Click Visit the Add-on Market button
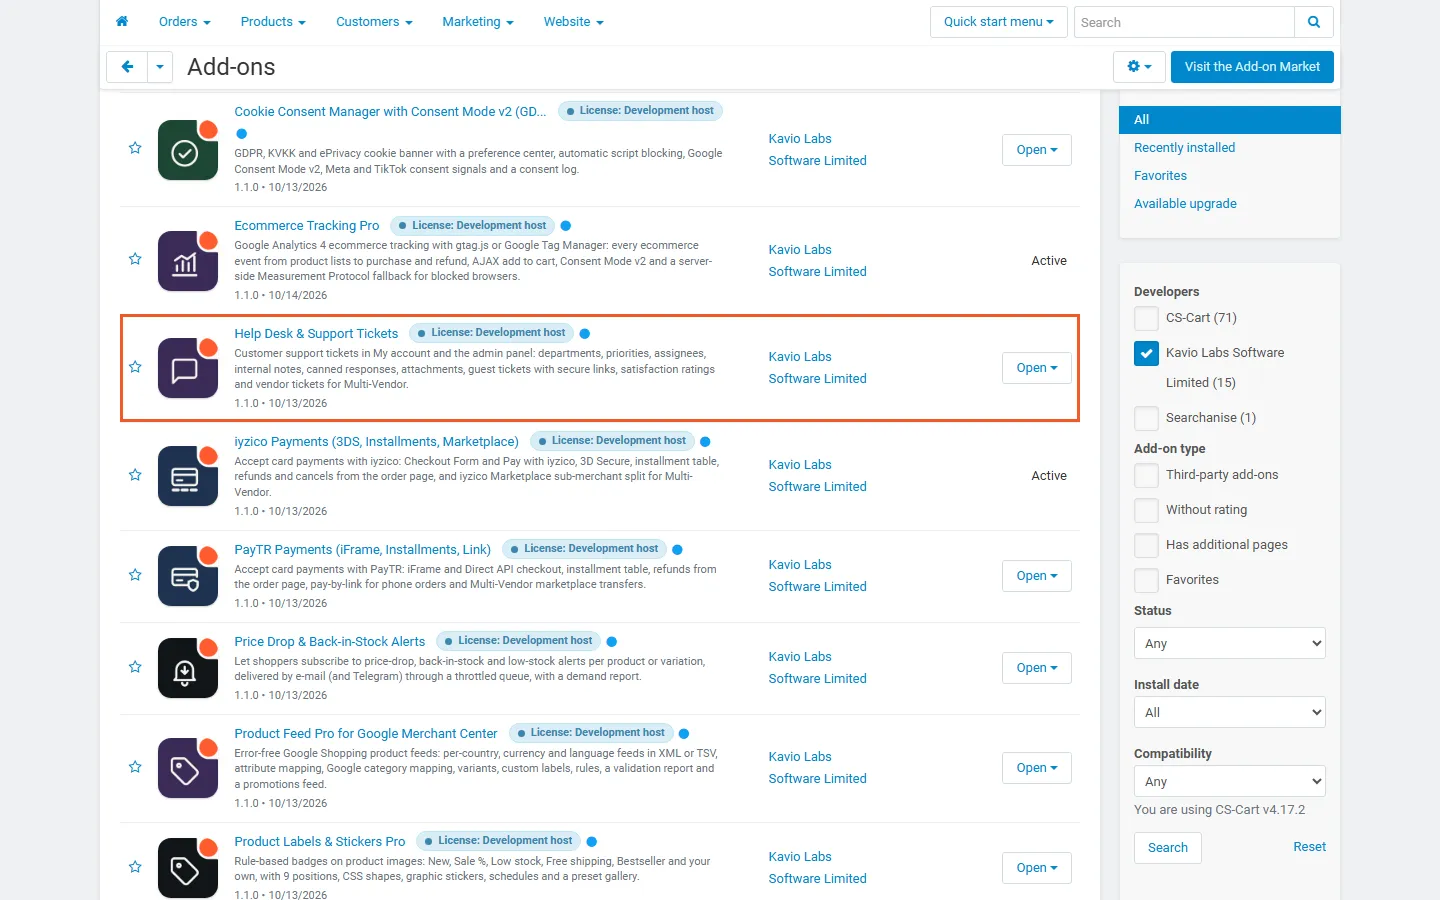The width and height of the screenshot is (1440, 900). [1252, 67]
